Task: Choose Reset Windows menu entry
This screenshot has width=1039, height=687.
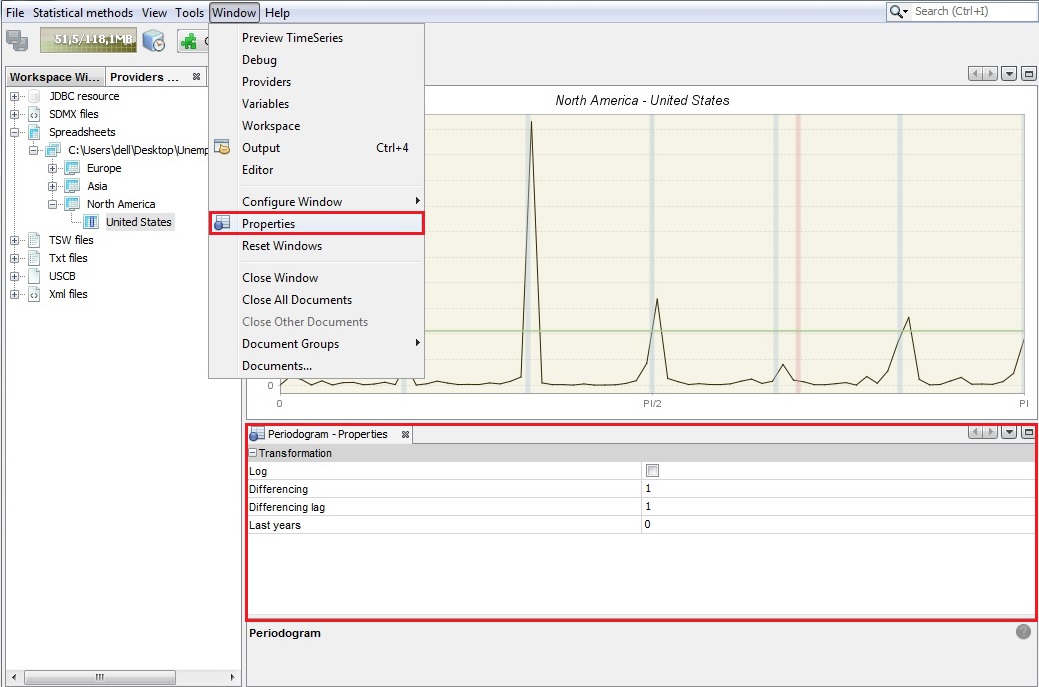Action: 282,246
